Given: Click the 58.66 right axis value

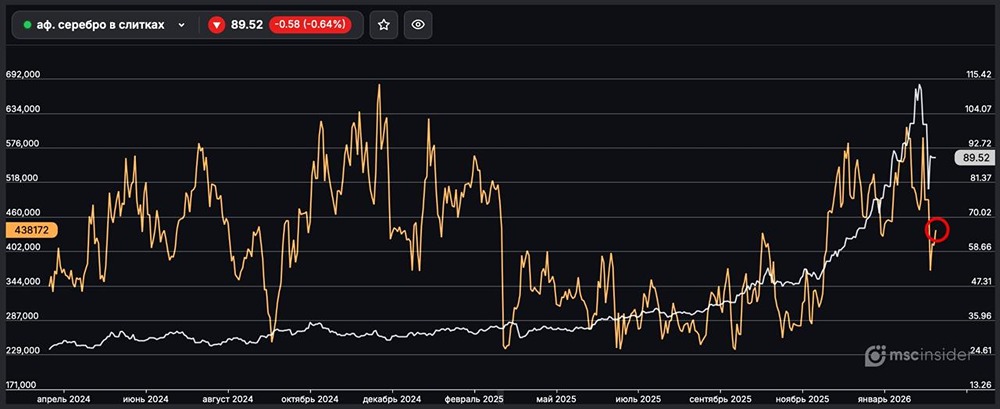Looking at the screenshot, I should click(978, 246).
